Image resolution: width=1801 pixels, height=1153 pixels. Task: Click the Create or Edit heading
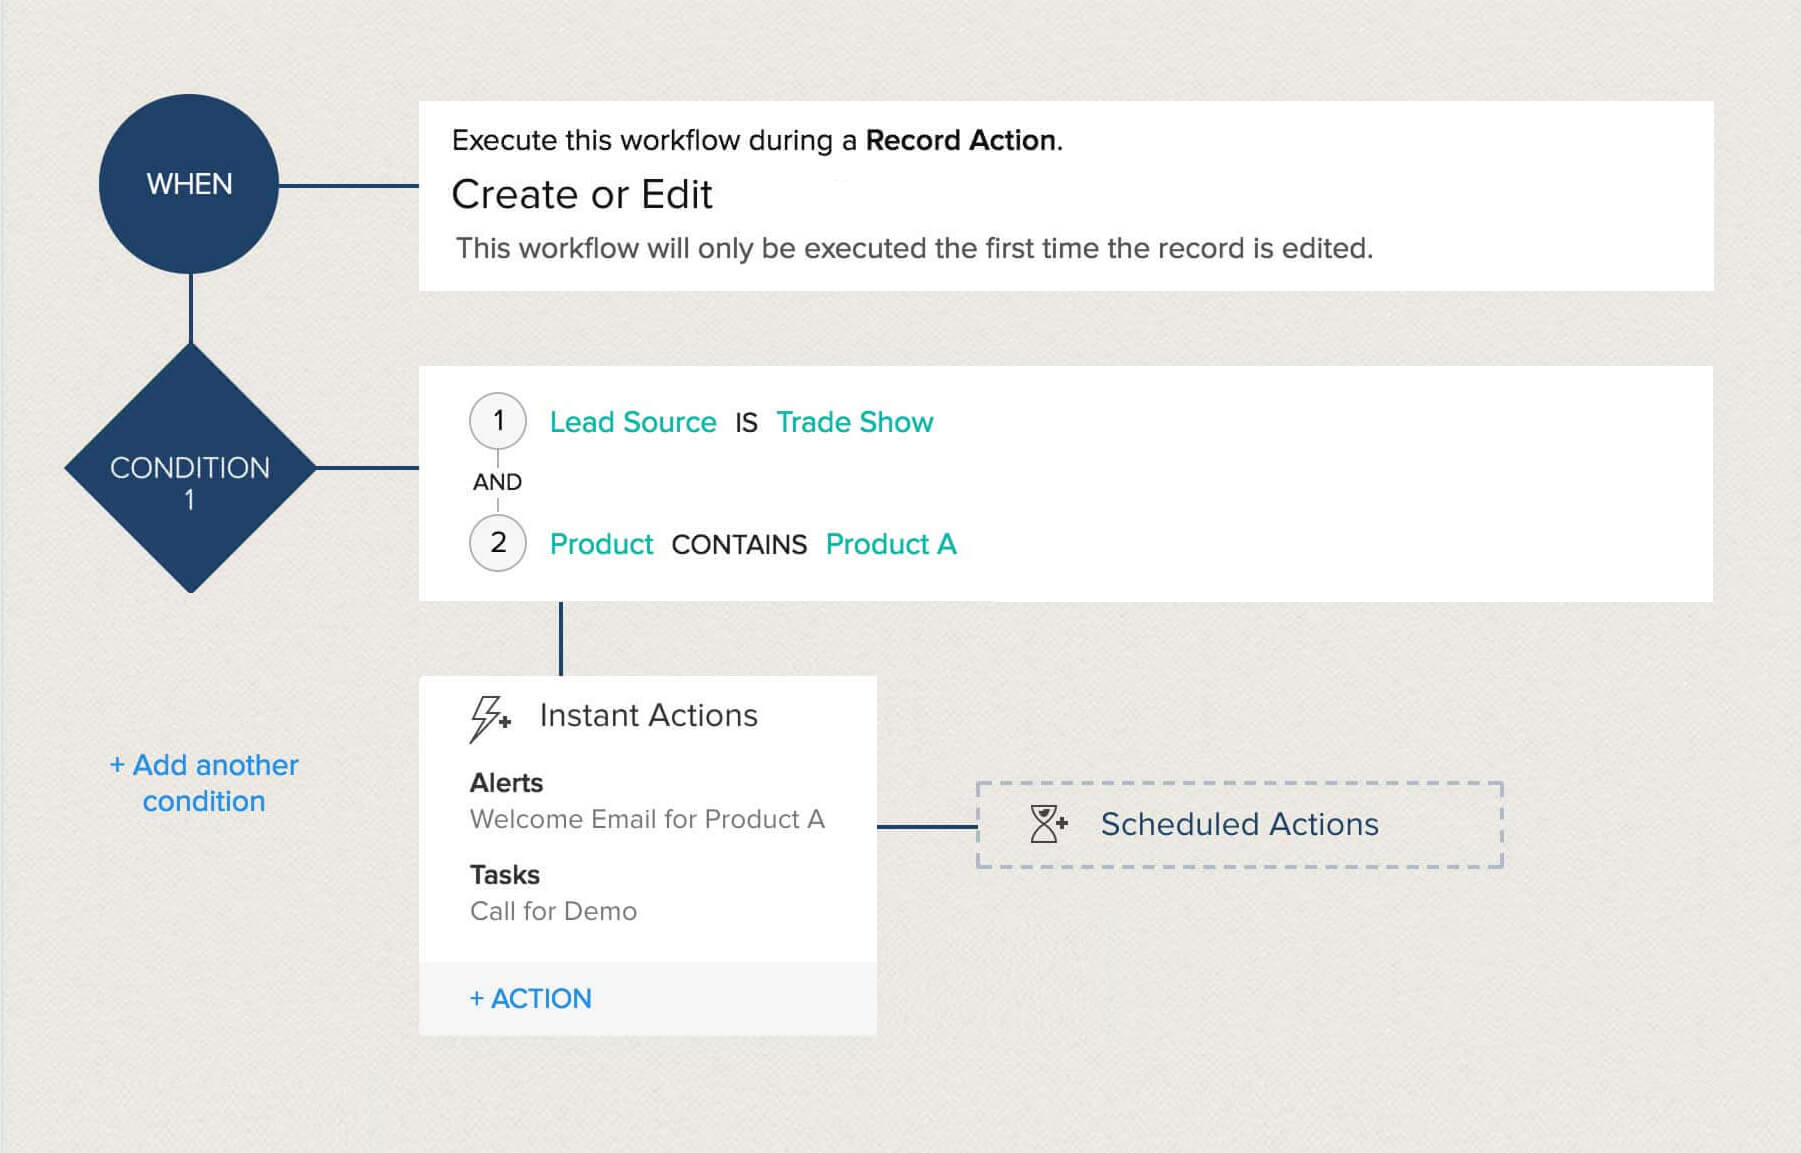tap(582, 194)
